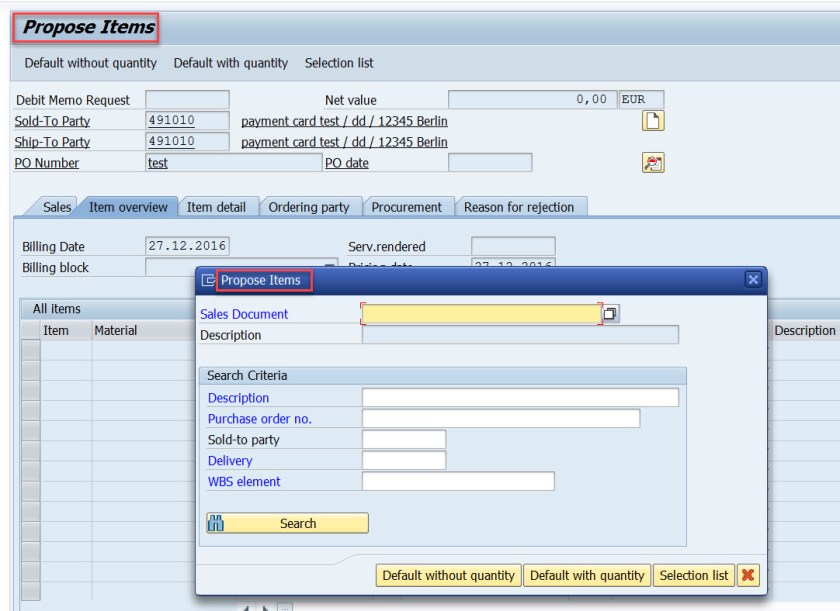Click the PO Number label link
The image size is (840, 611).
(x=47, y=163)
